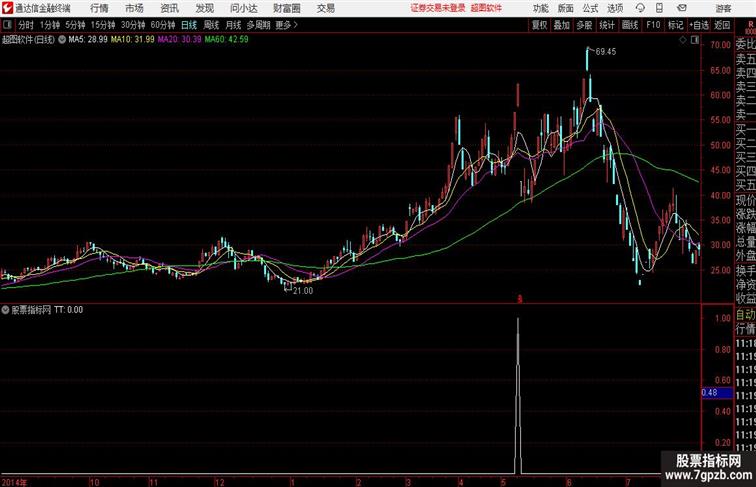This screenshot has width=756, height=487.
Task: Expand 更多 periods chevron
Action: (296, 25)
